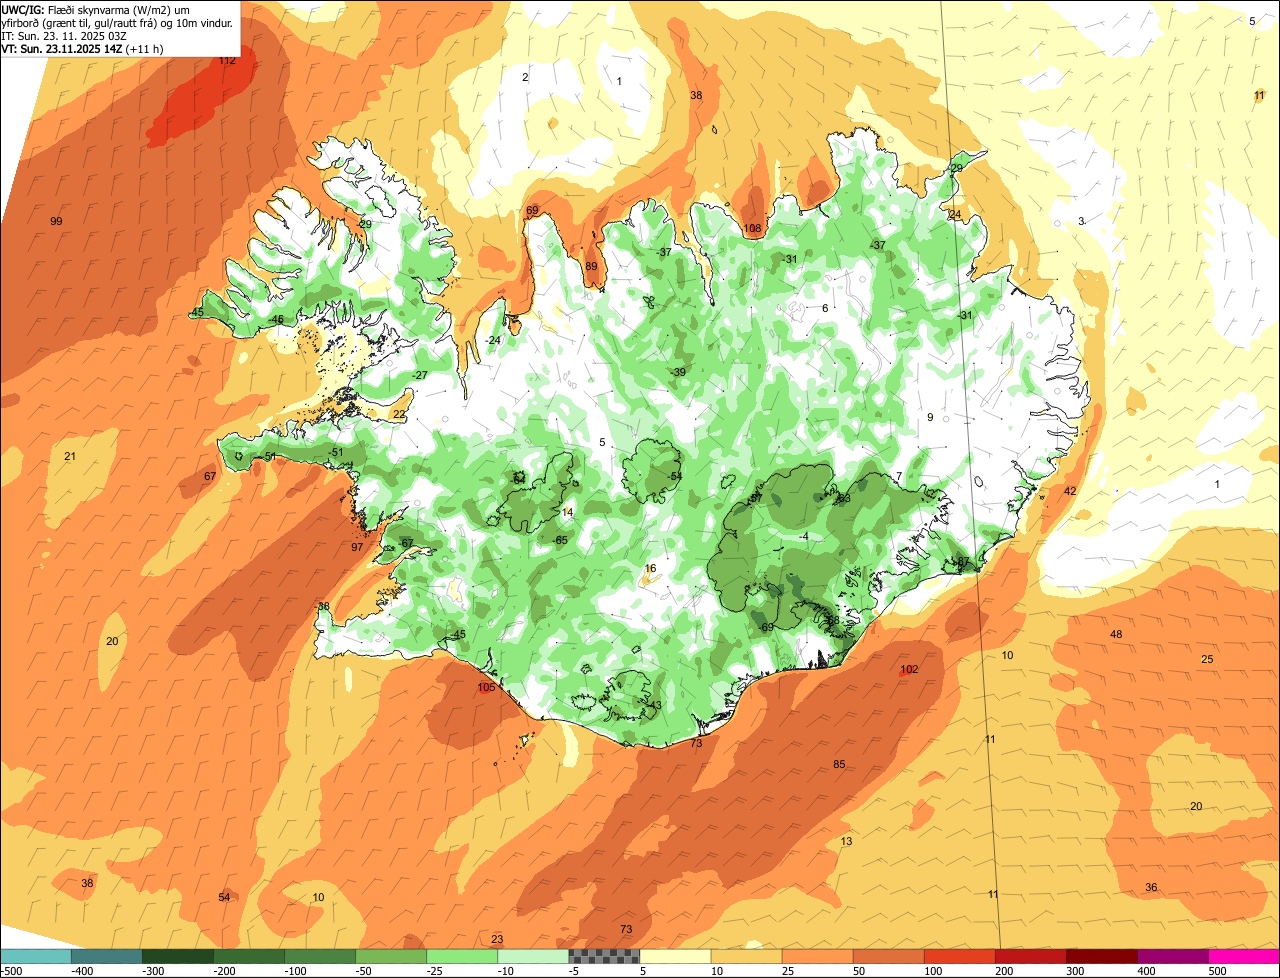Select the light teal swatch between -500 and -400

click(x=36, y=956)
